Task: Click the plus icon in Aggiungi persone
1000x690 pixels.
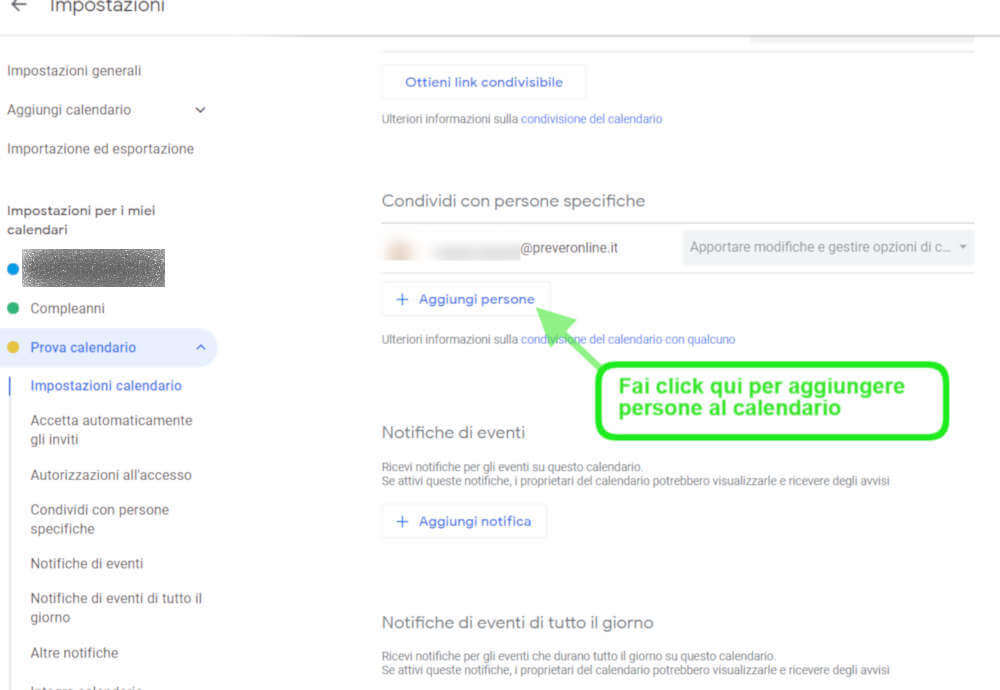Action: [x=403, y=299]
